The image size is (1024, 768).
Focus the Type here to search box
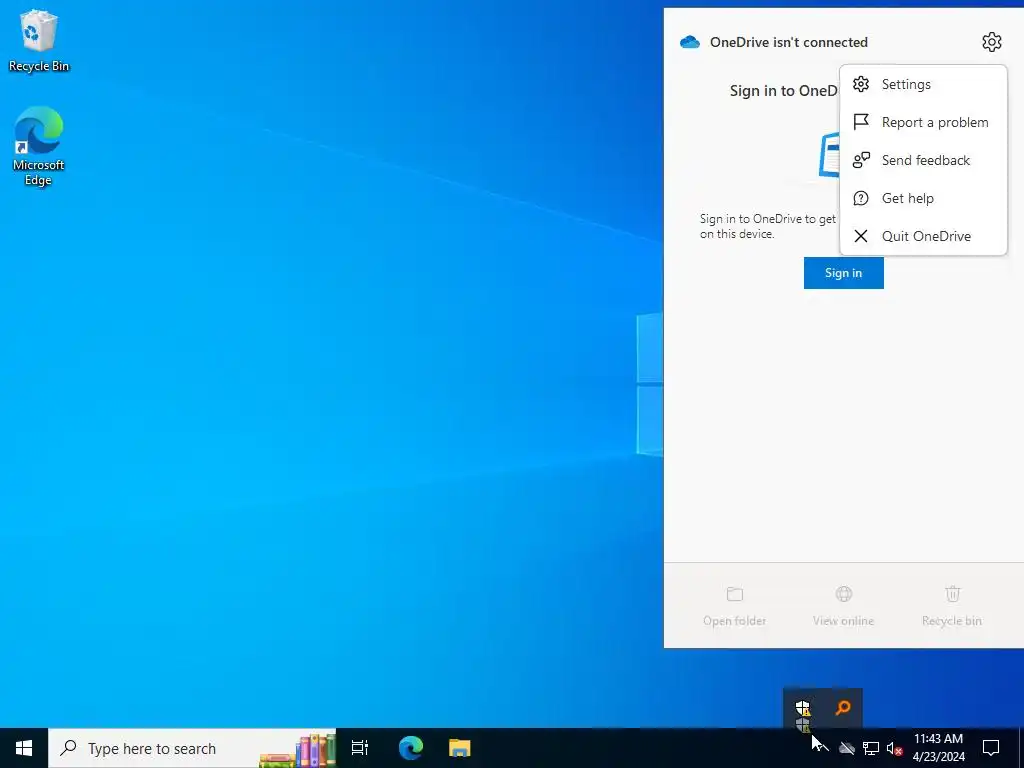coord(192,748)
